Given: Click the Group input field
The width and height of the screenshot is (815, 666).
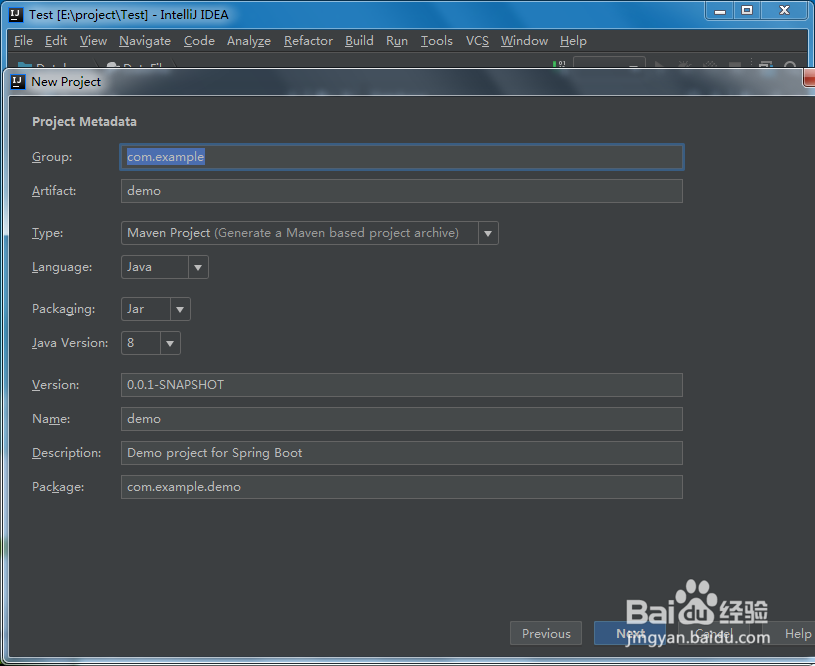Looking at the screenshot, I should (x=402, y=157).
